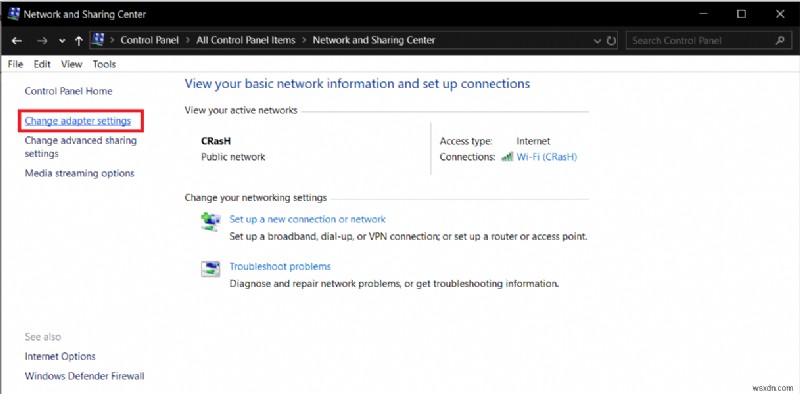Expand the chevron after Control Panel breadcrumb
This screenshot has height=394, width=800.
pos(188,40)
